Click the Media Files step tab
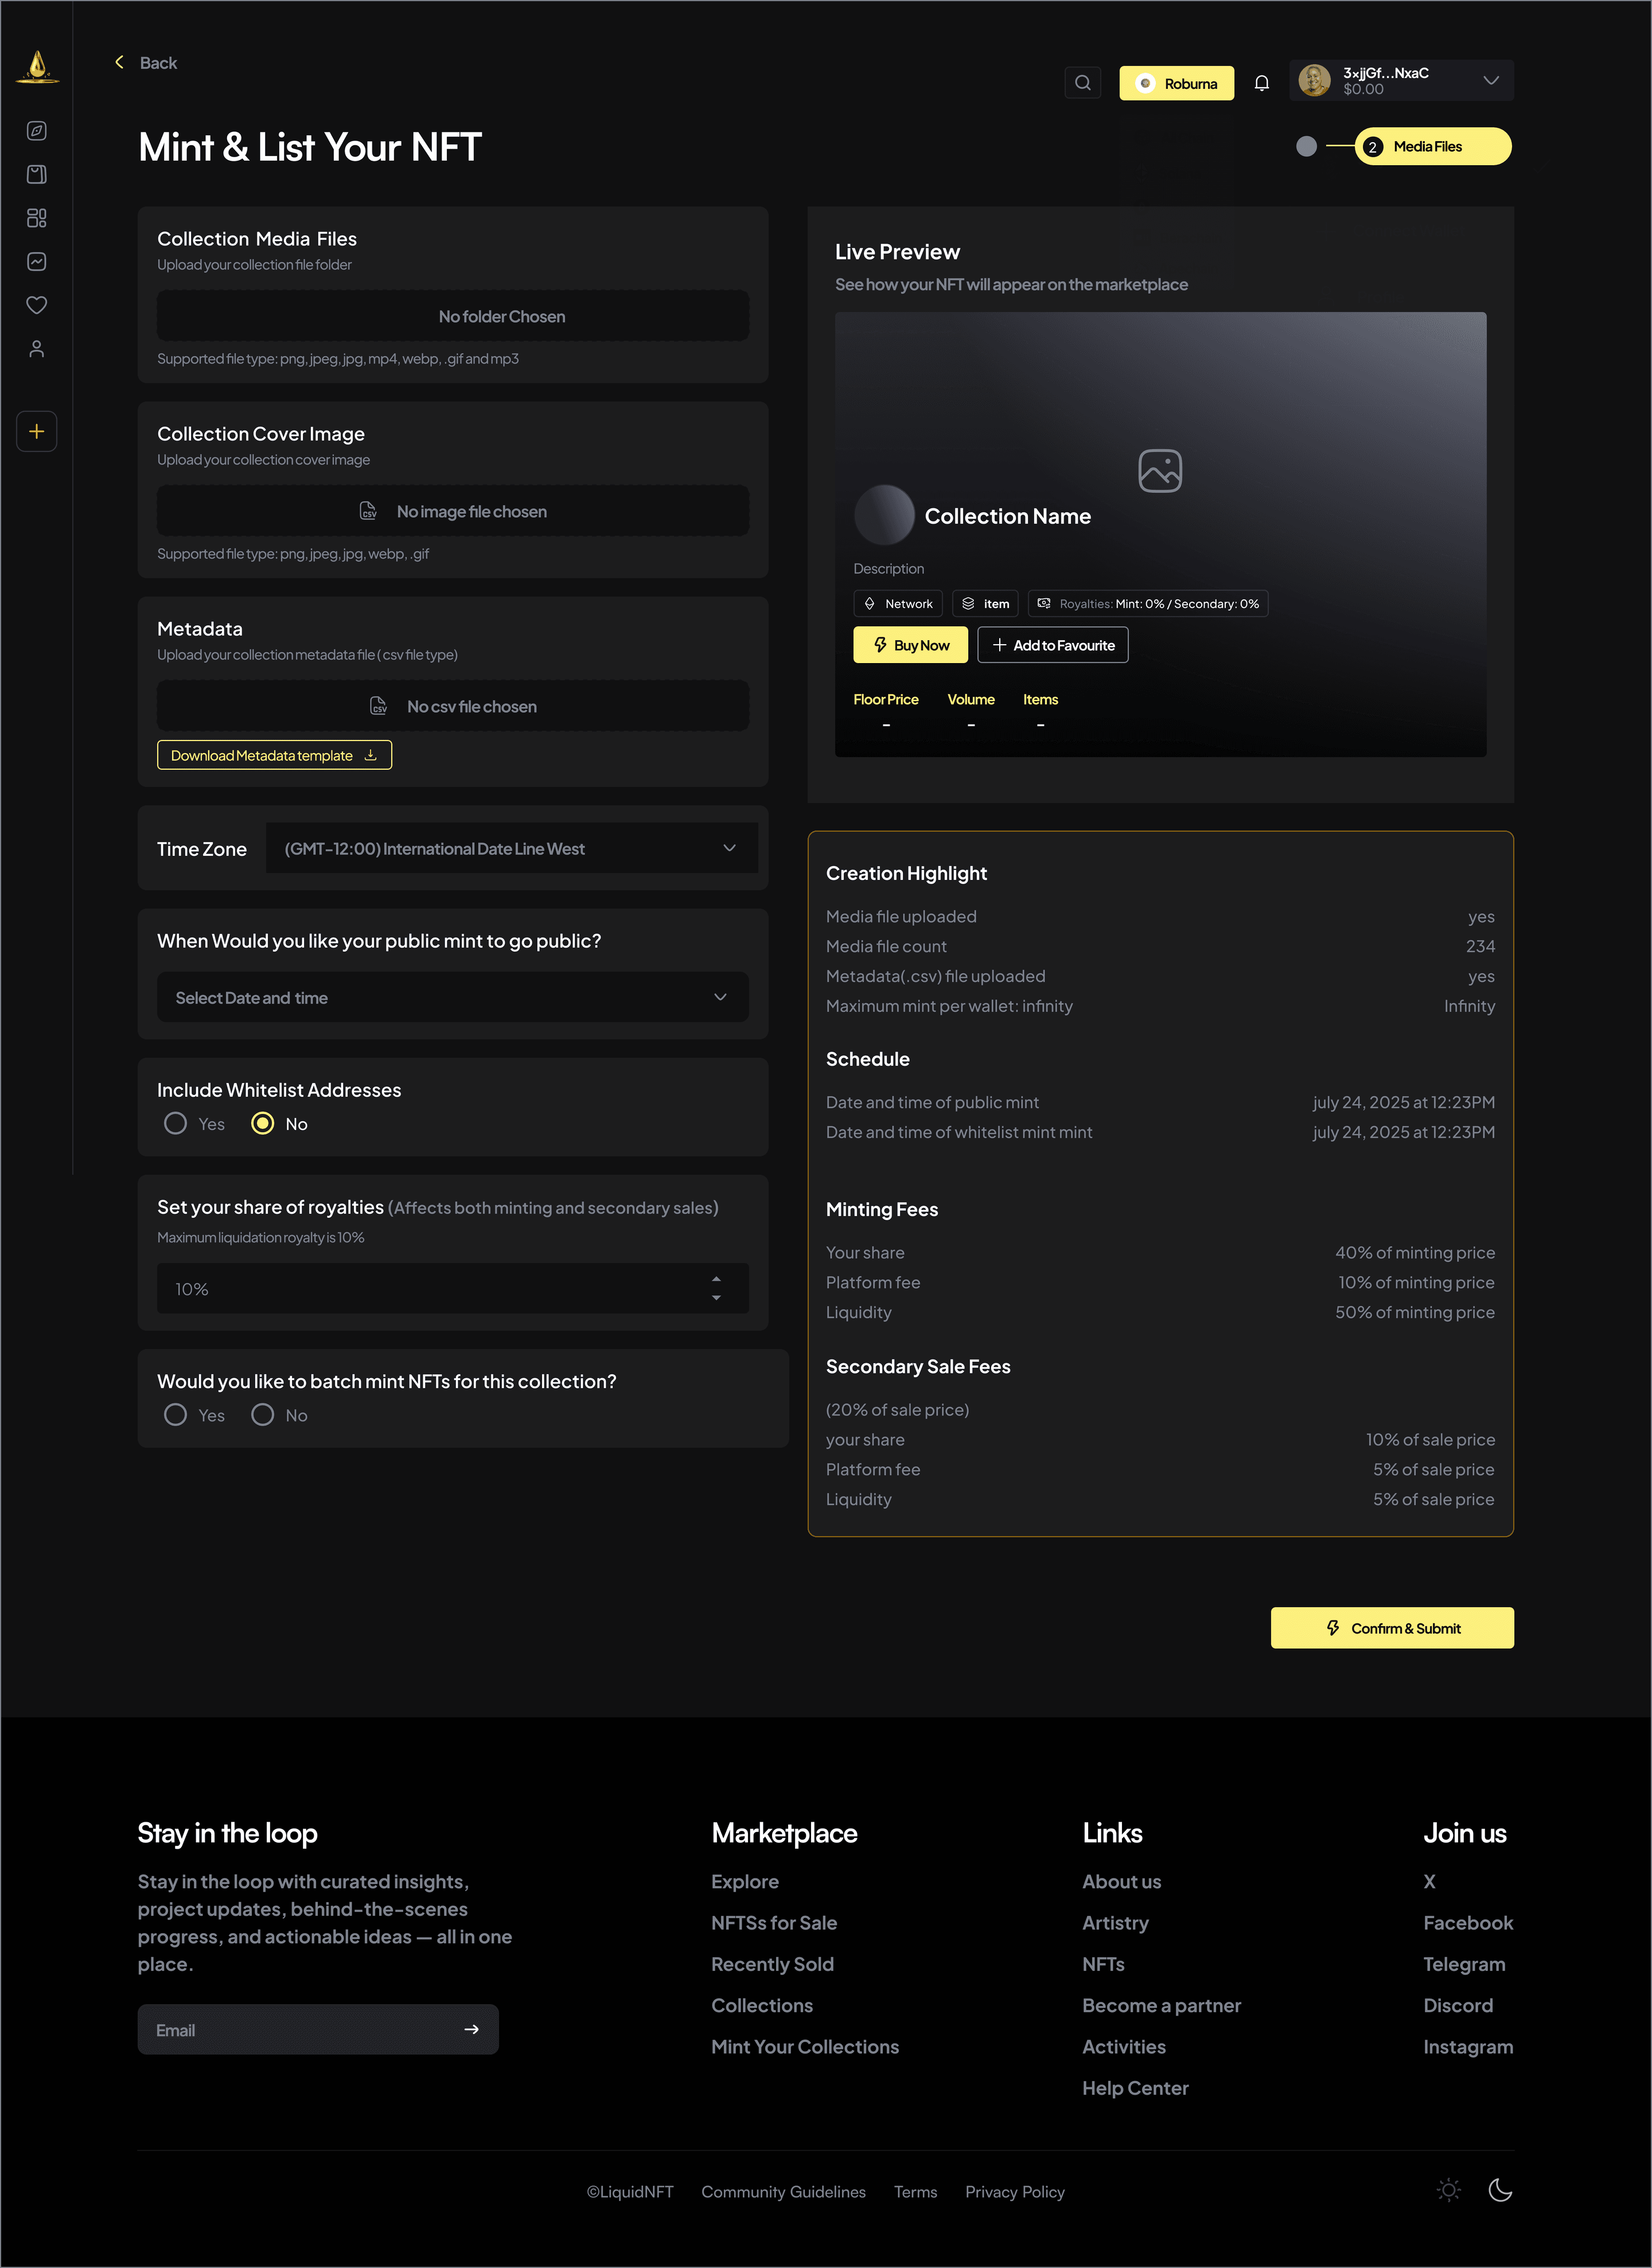 point(1433,146)
